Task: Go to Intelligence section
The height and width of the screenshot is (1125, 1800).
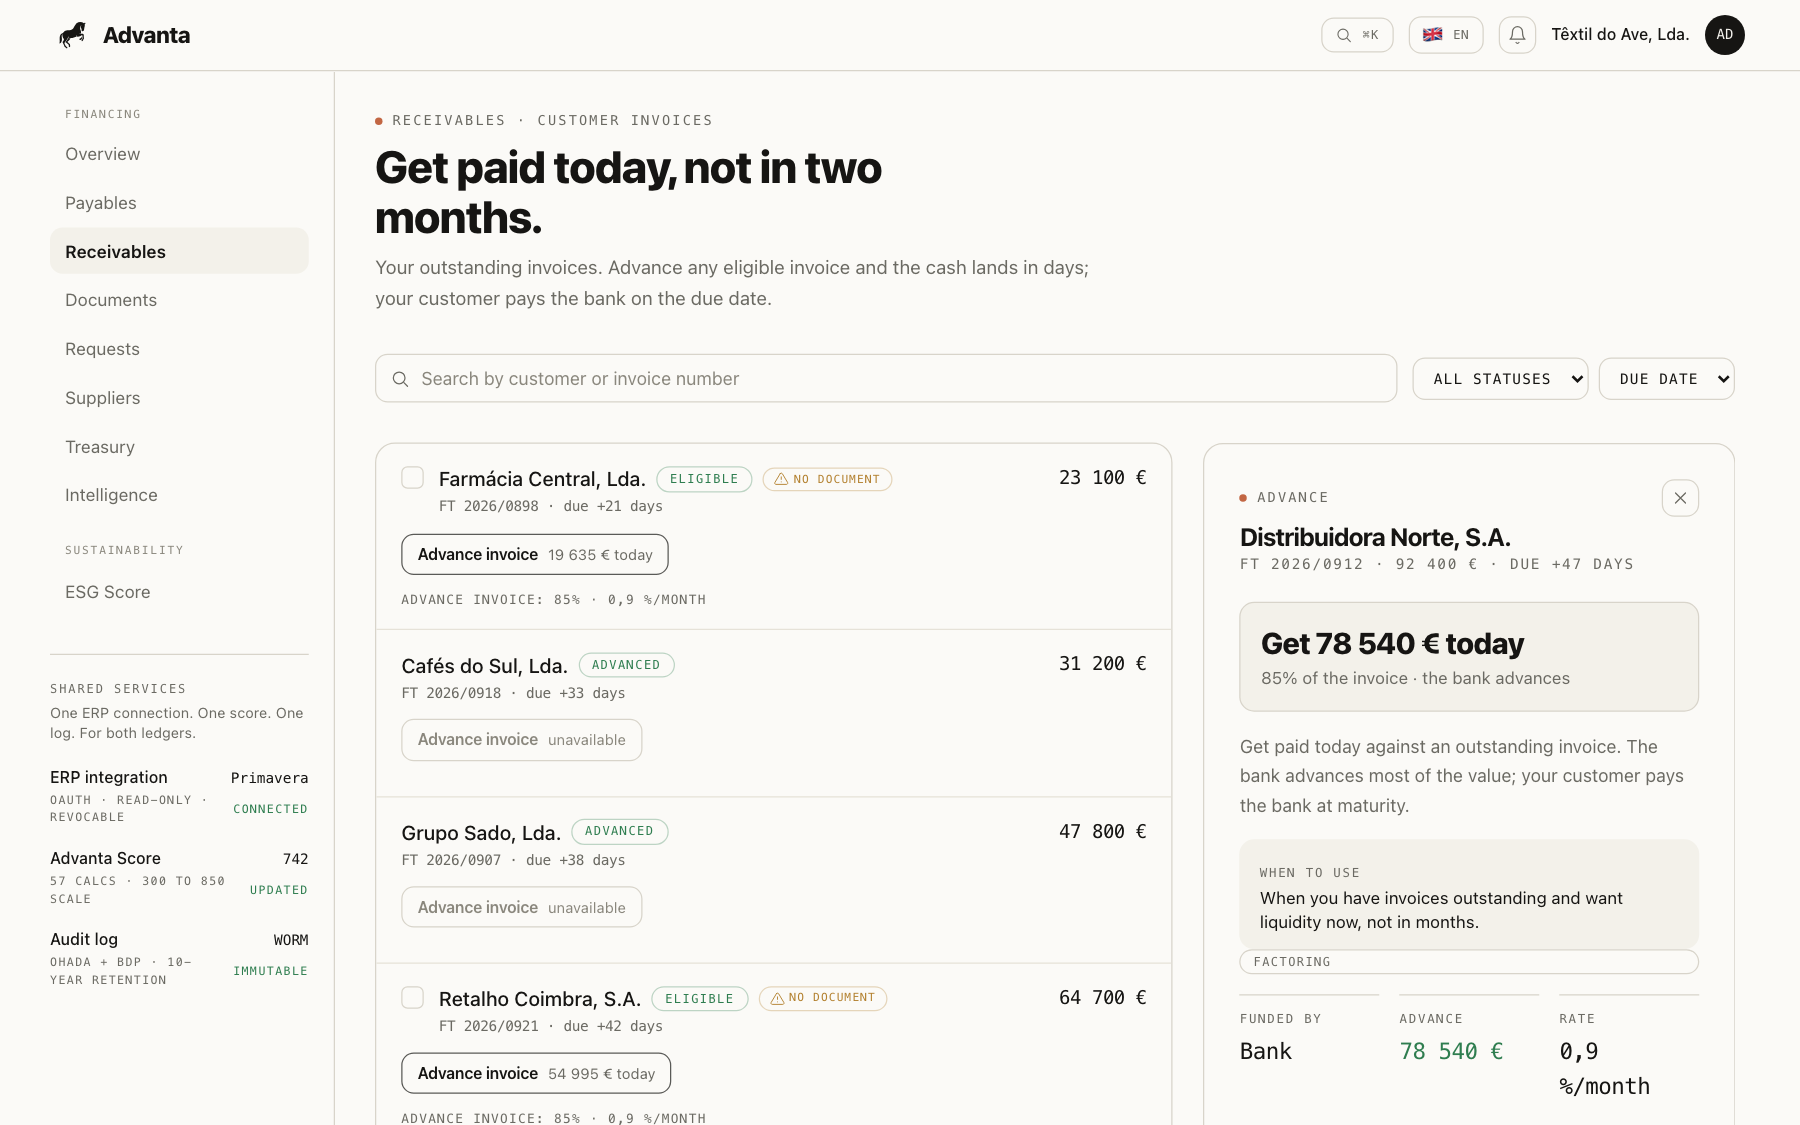Action: coord(179,495)
